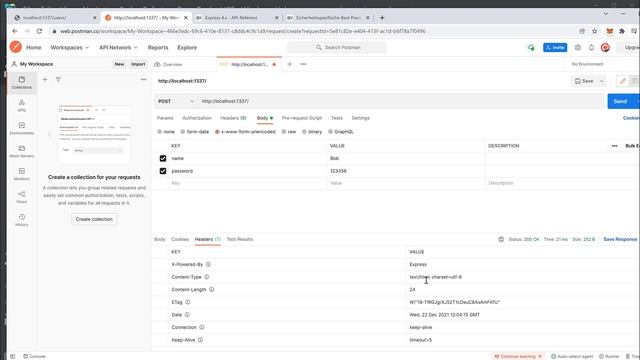Open the No Environment selector
Screen dimensions: 640x360
[587, 64]
